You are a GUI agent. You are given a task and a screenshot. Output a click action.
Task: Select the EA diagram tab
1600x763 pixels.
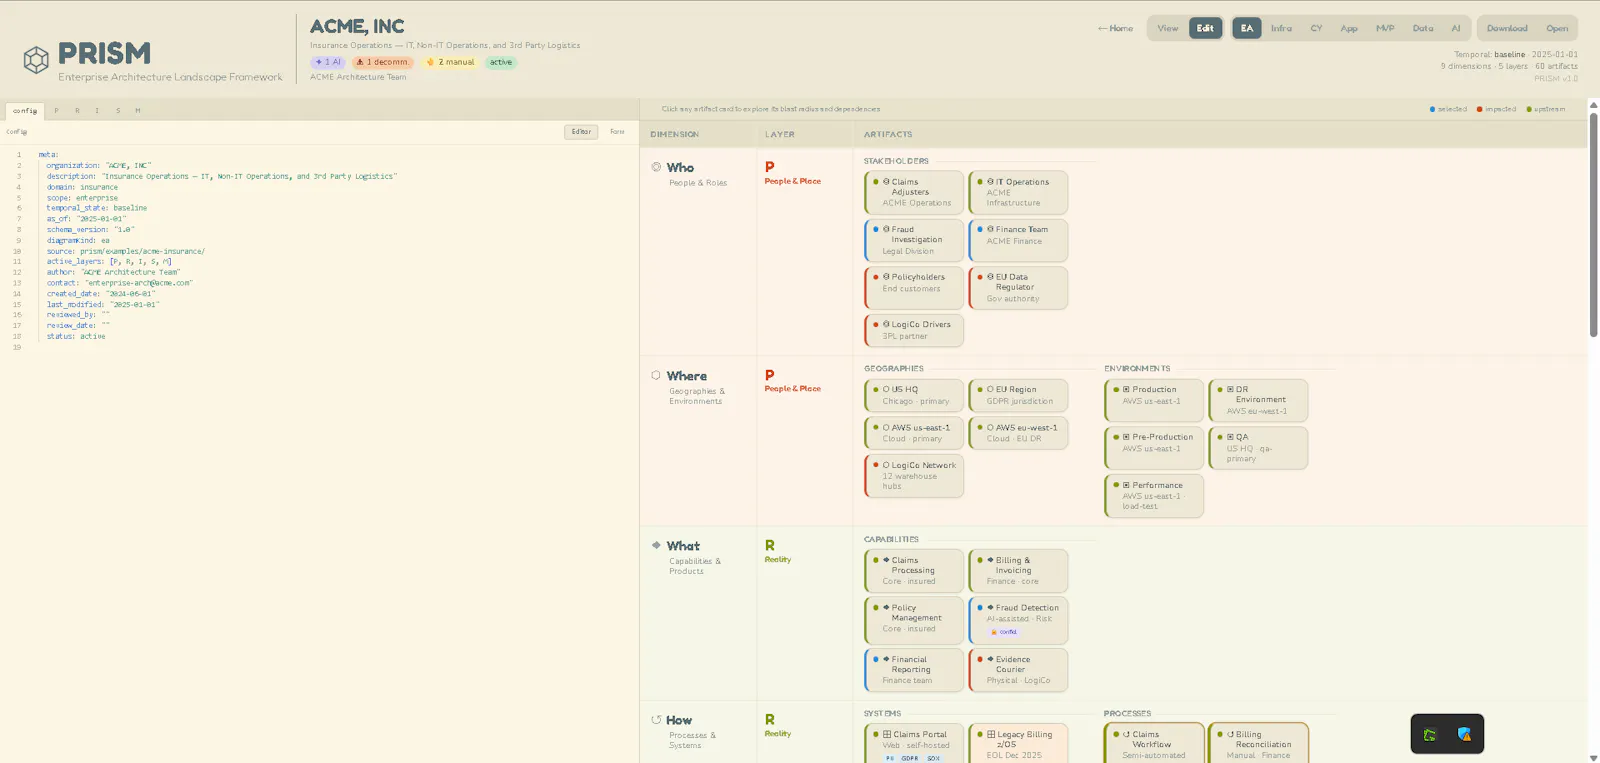click(1247, 28)
